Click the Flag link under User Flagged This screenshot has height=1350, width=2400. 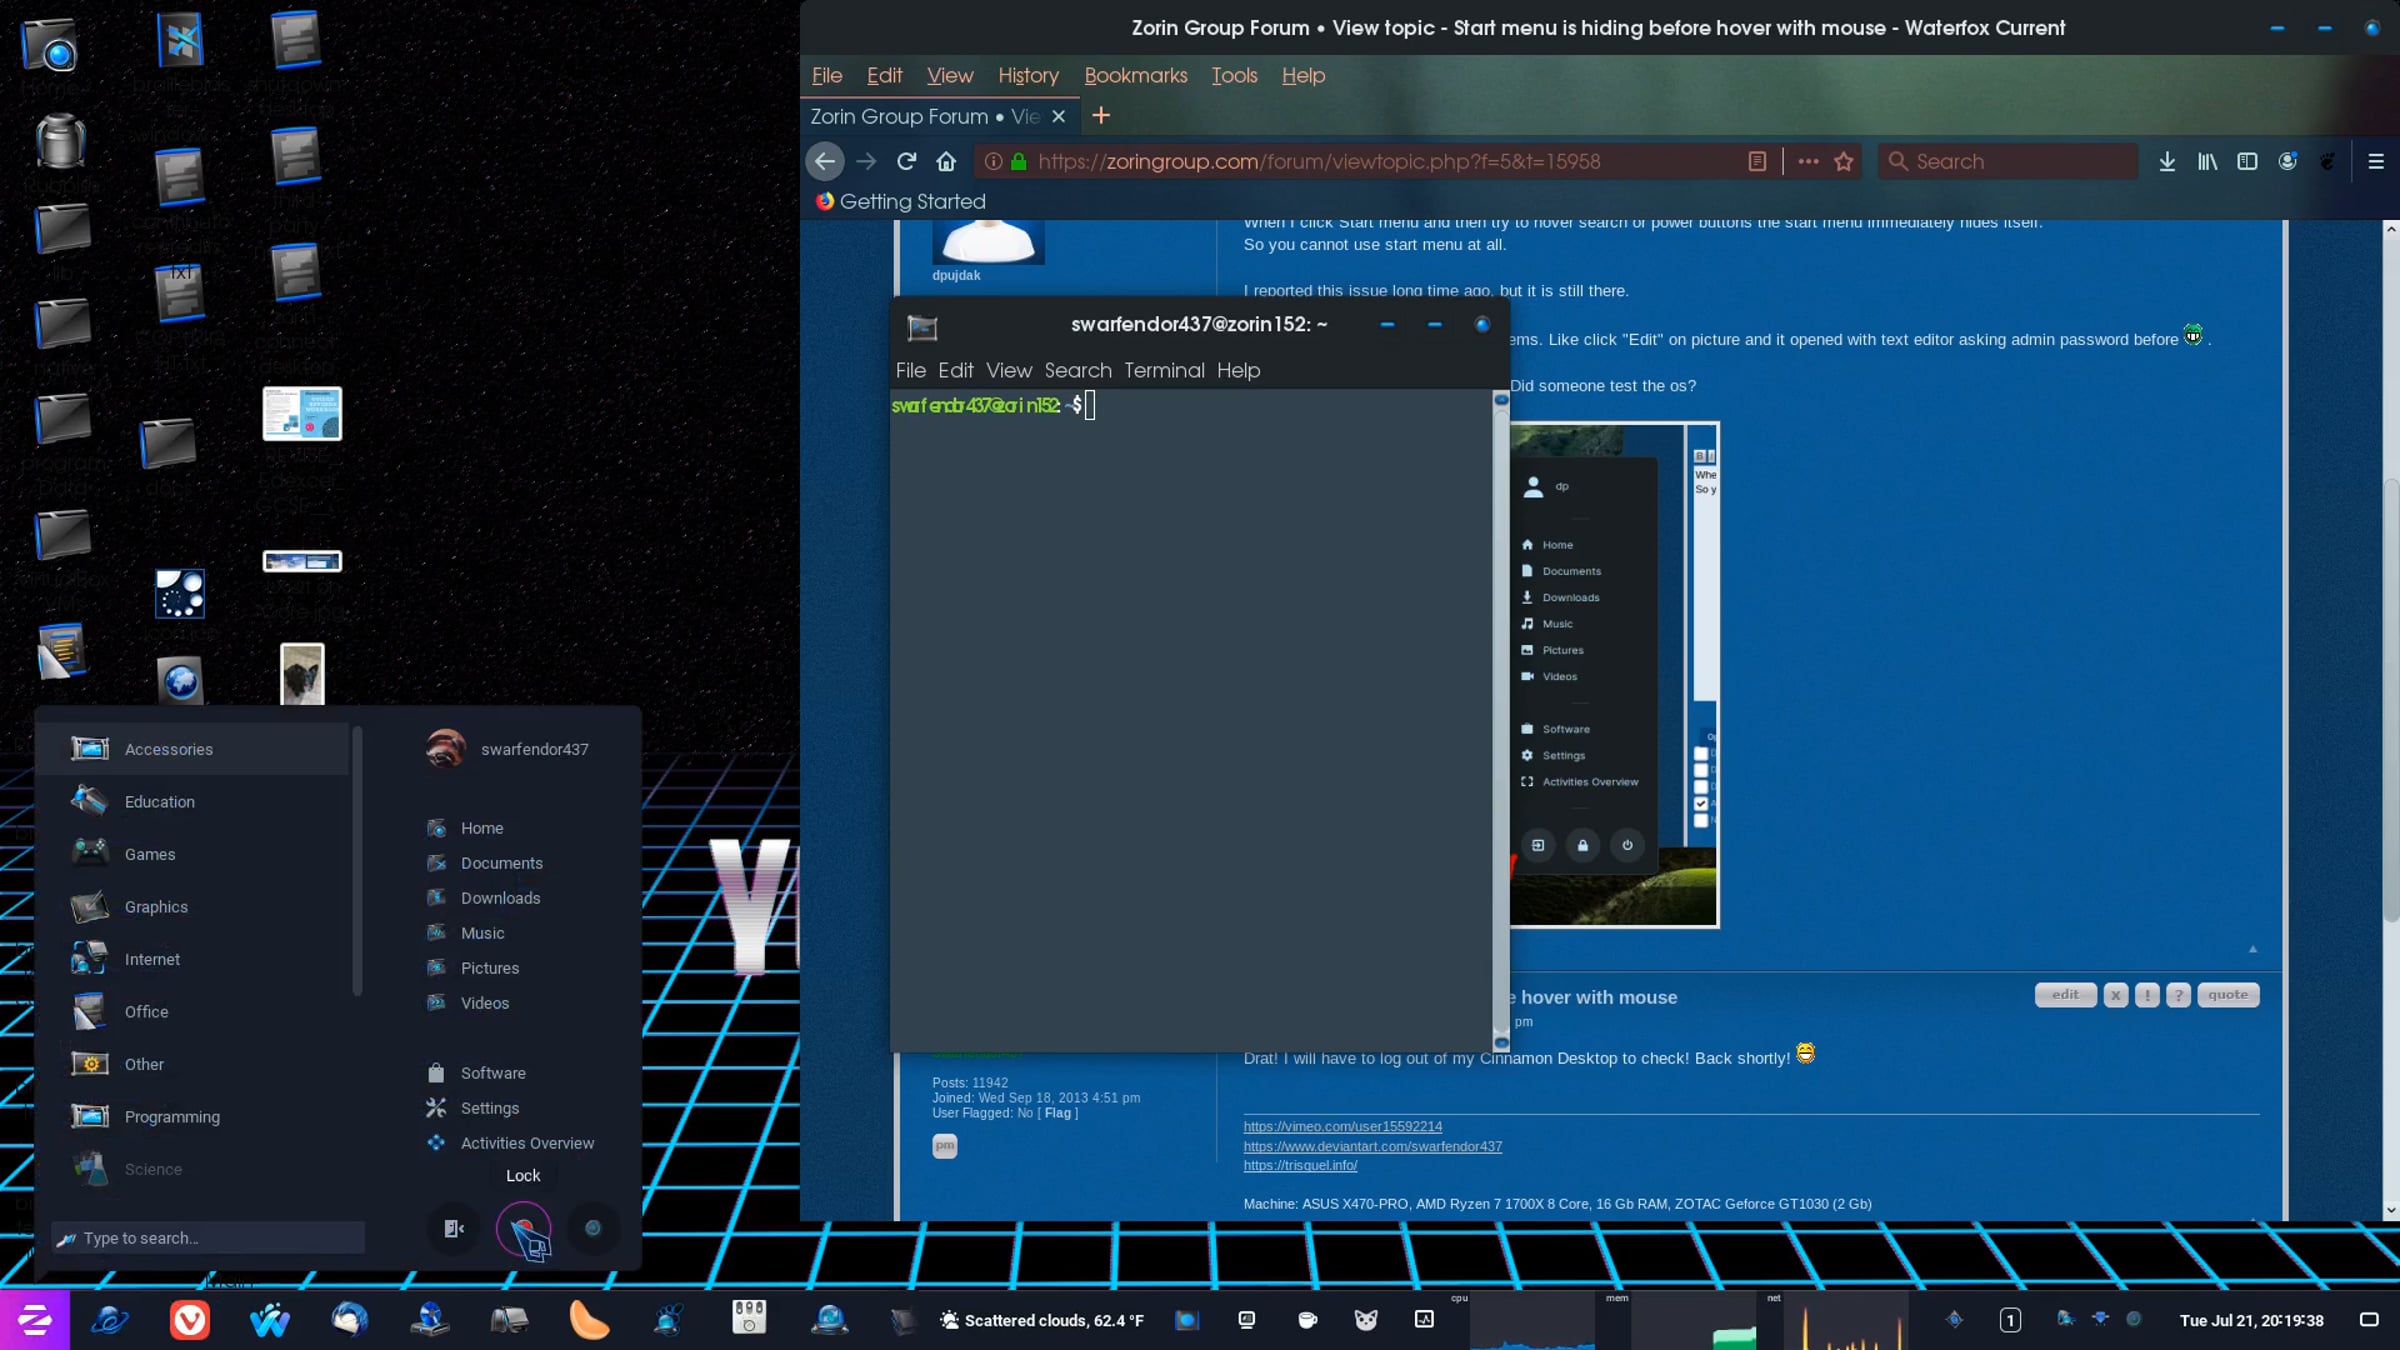1058,1113
